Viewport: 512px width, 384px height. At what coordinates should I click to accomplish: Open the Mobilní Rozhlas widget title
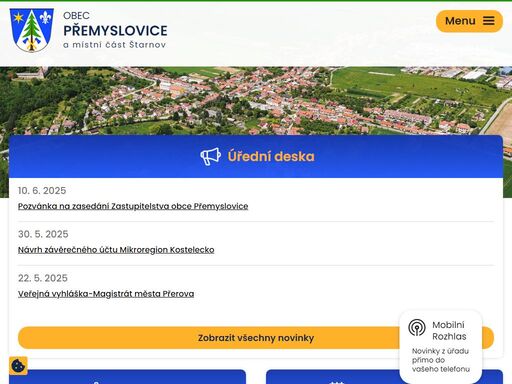(449, 331)
